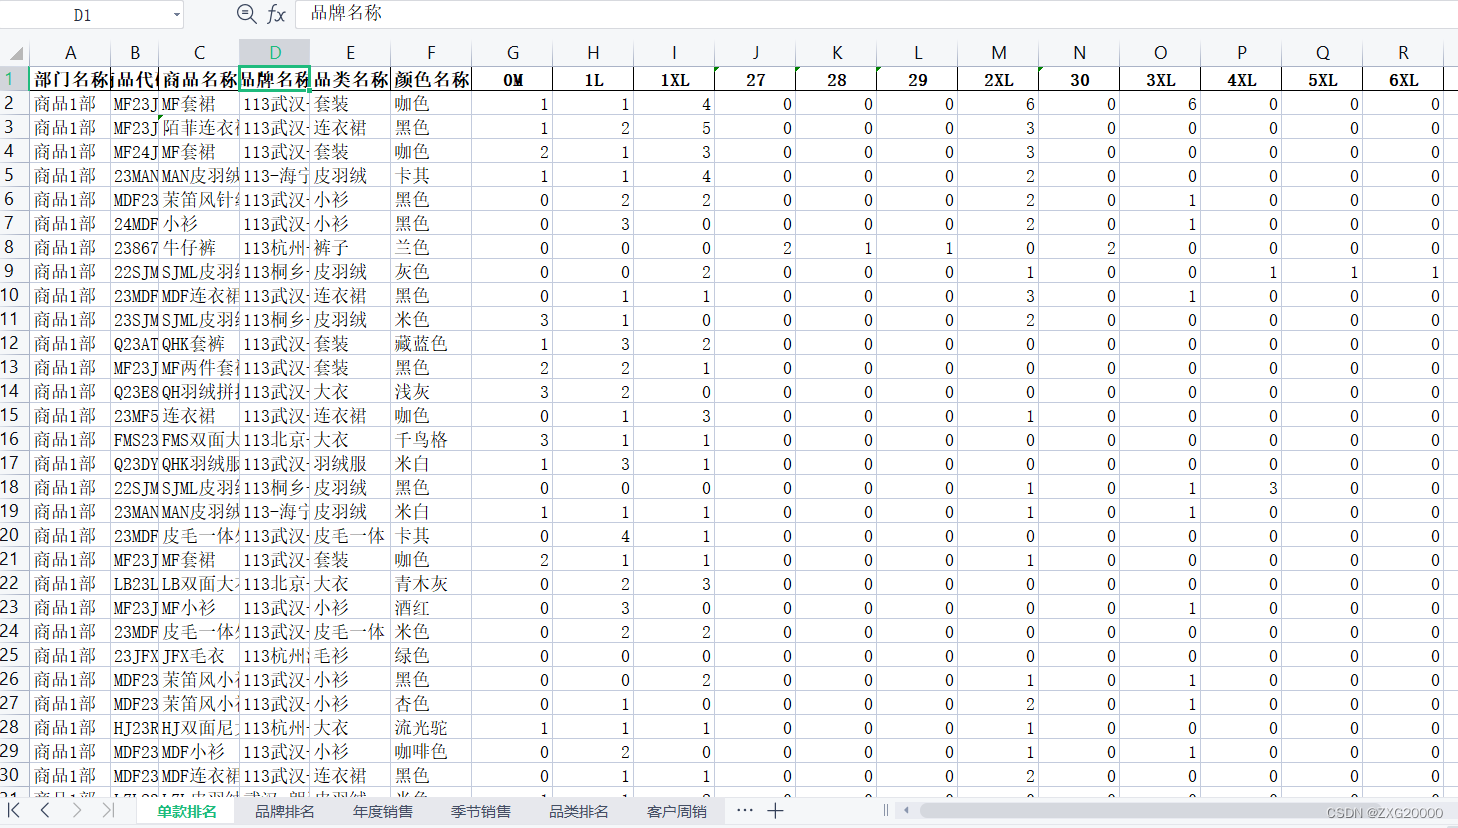Click header cell 部门名称

pyautogui.click(x=70, y=79)
